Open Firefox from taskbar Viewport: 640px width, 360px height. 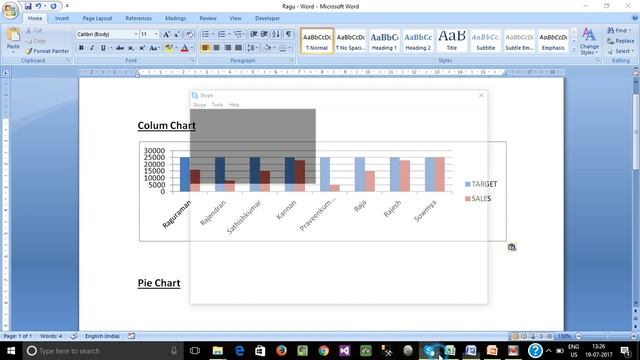(x=281, y=351)
